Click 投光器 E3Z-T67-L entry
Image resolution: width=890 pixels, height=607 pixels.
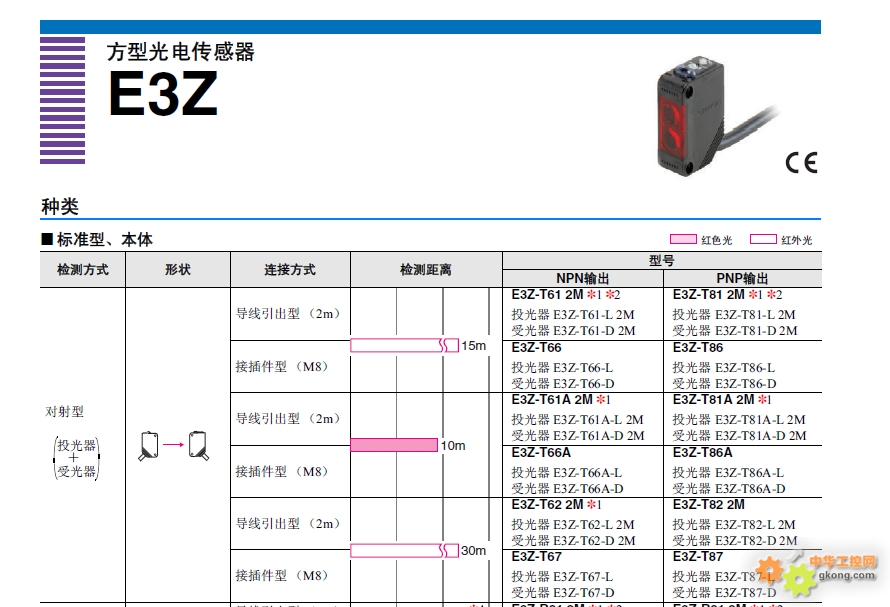click(562, 576)
